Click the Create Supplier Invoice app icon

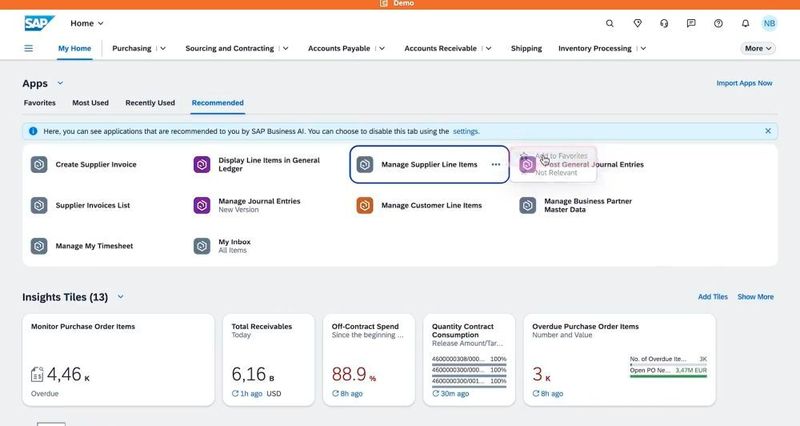point(39,164)
